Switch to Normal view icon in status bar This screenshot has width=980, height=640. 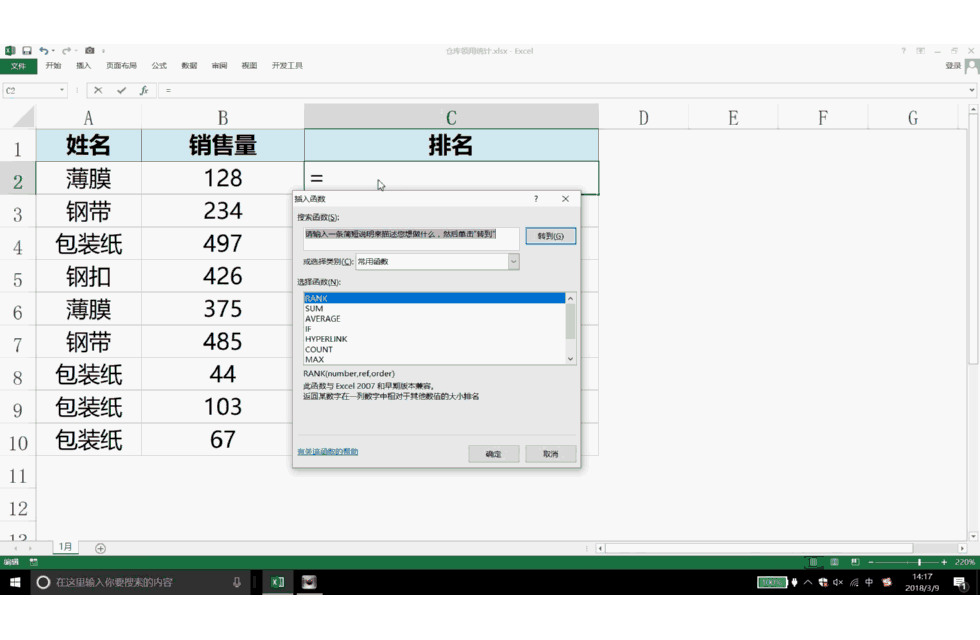click(812, 562)
